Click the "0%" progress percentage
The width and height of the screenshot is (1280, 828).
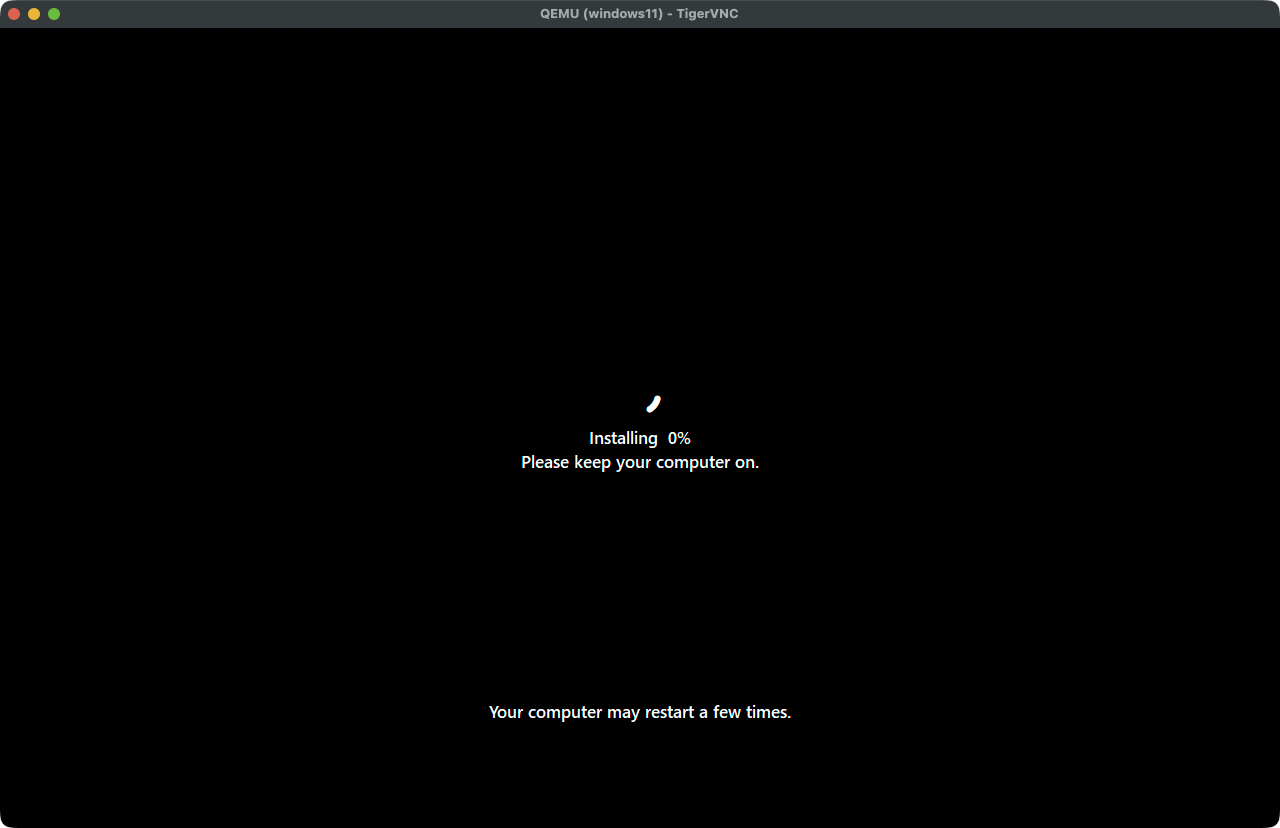pos(679,438)
